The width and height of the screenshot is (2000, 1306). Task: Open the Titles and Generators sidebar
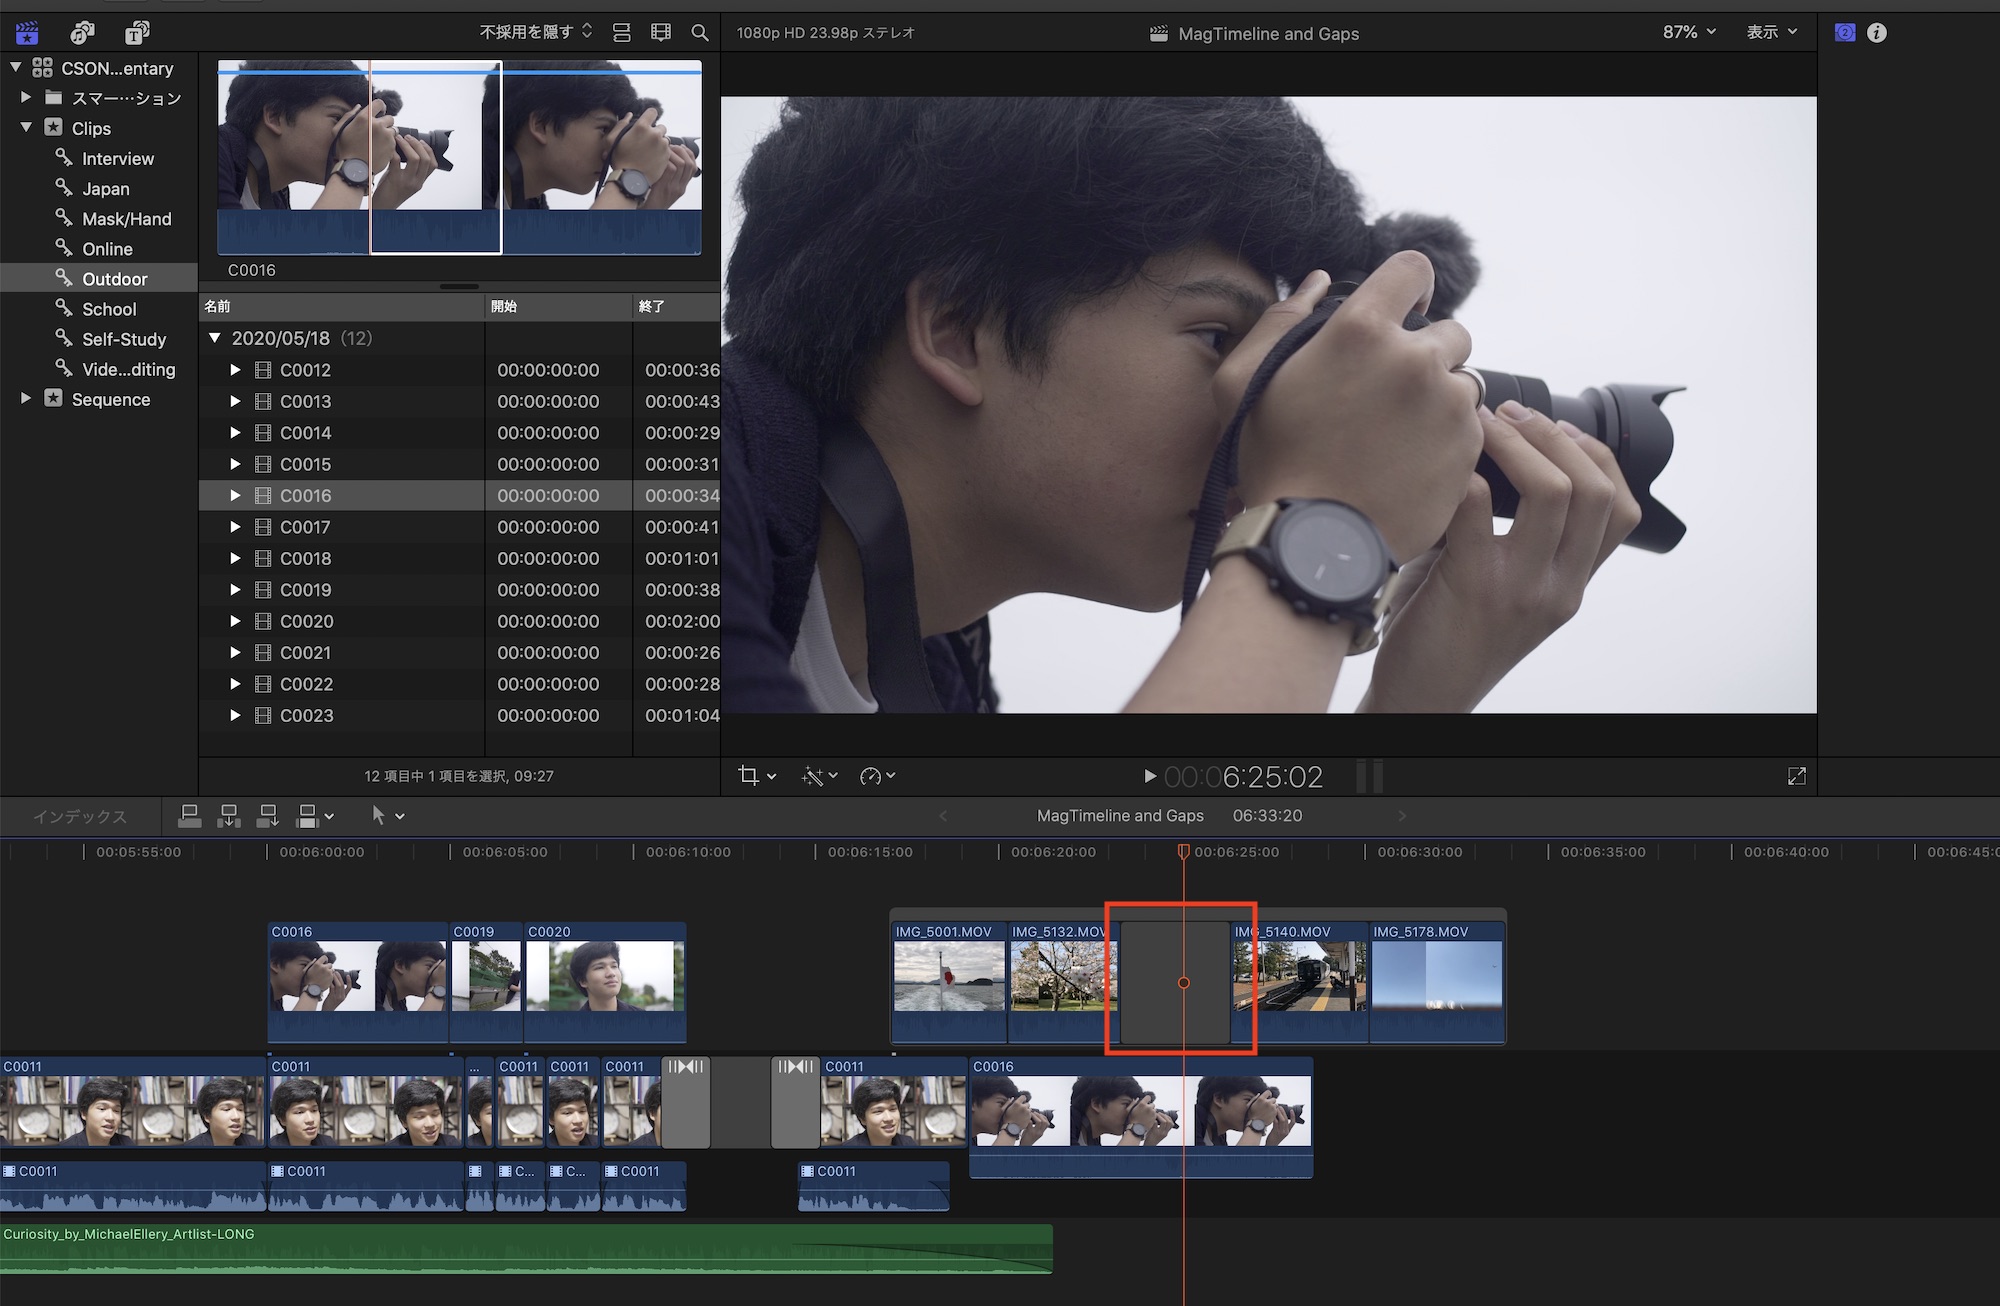[x=137, y=33]
